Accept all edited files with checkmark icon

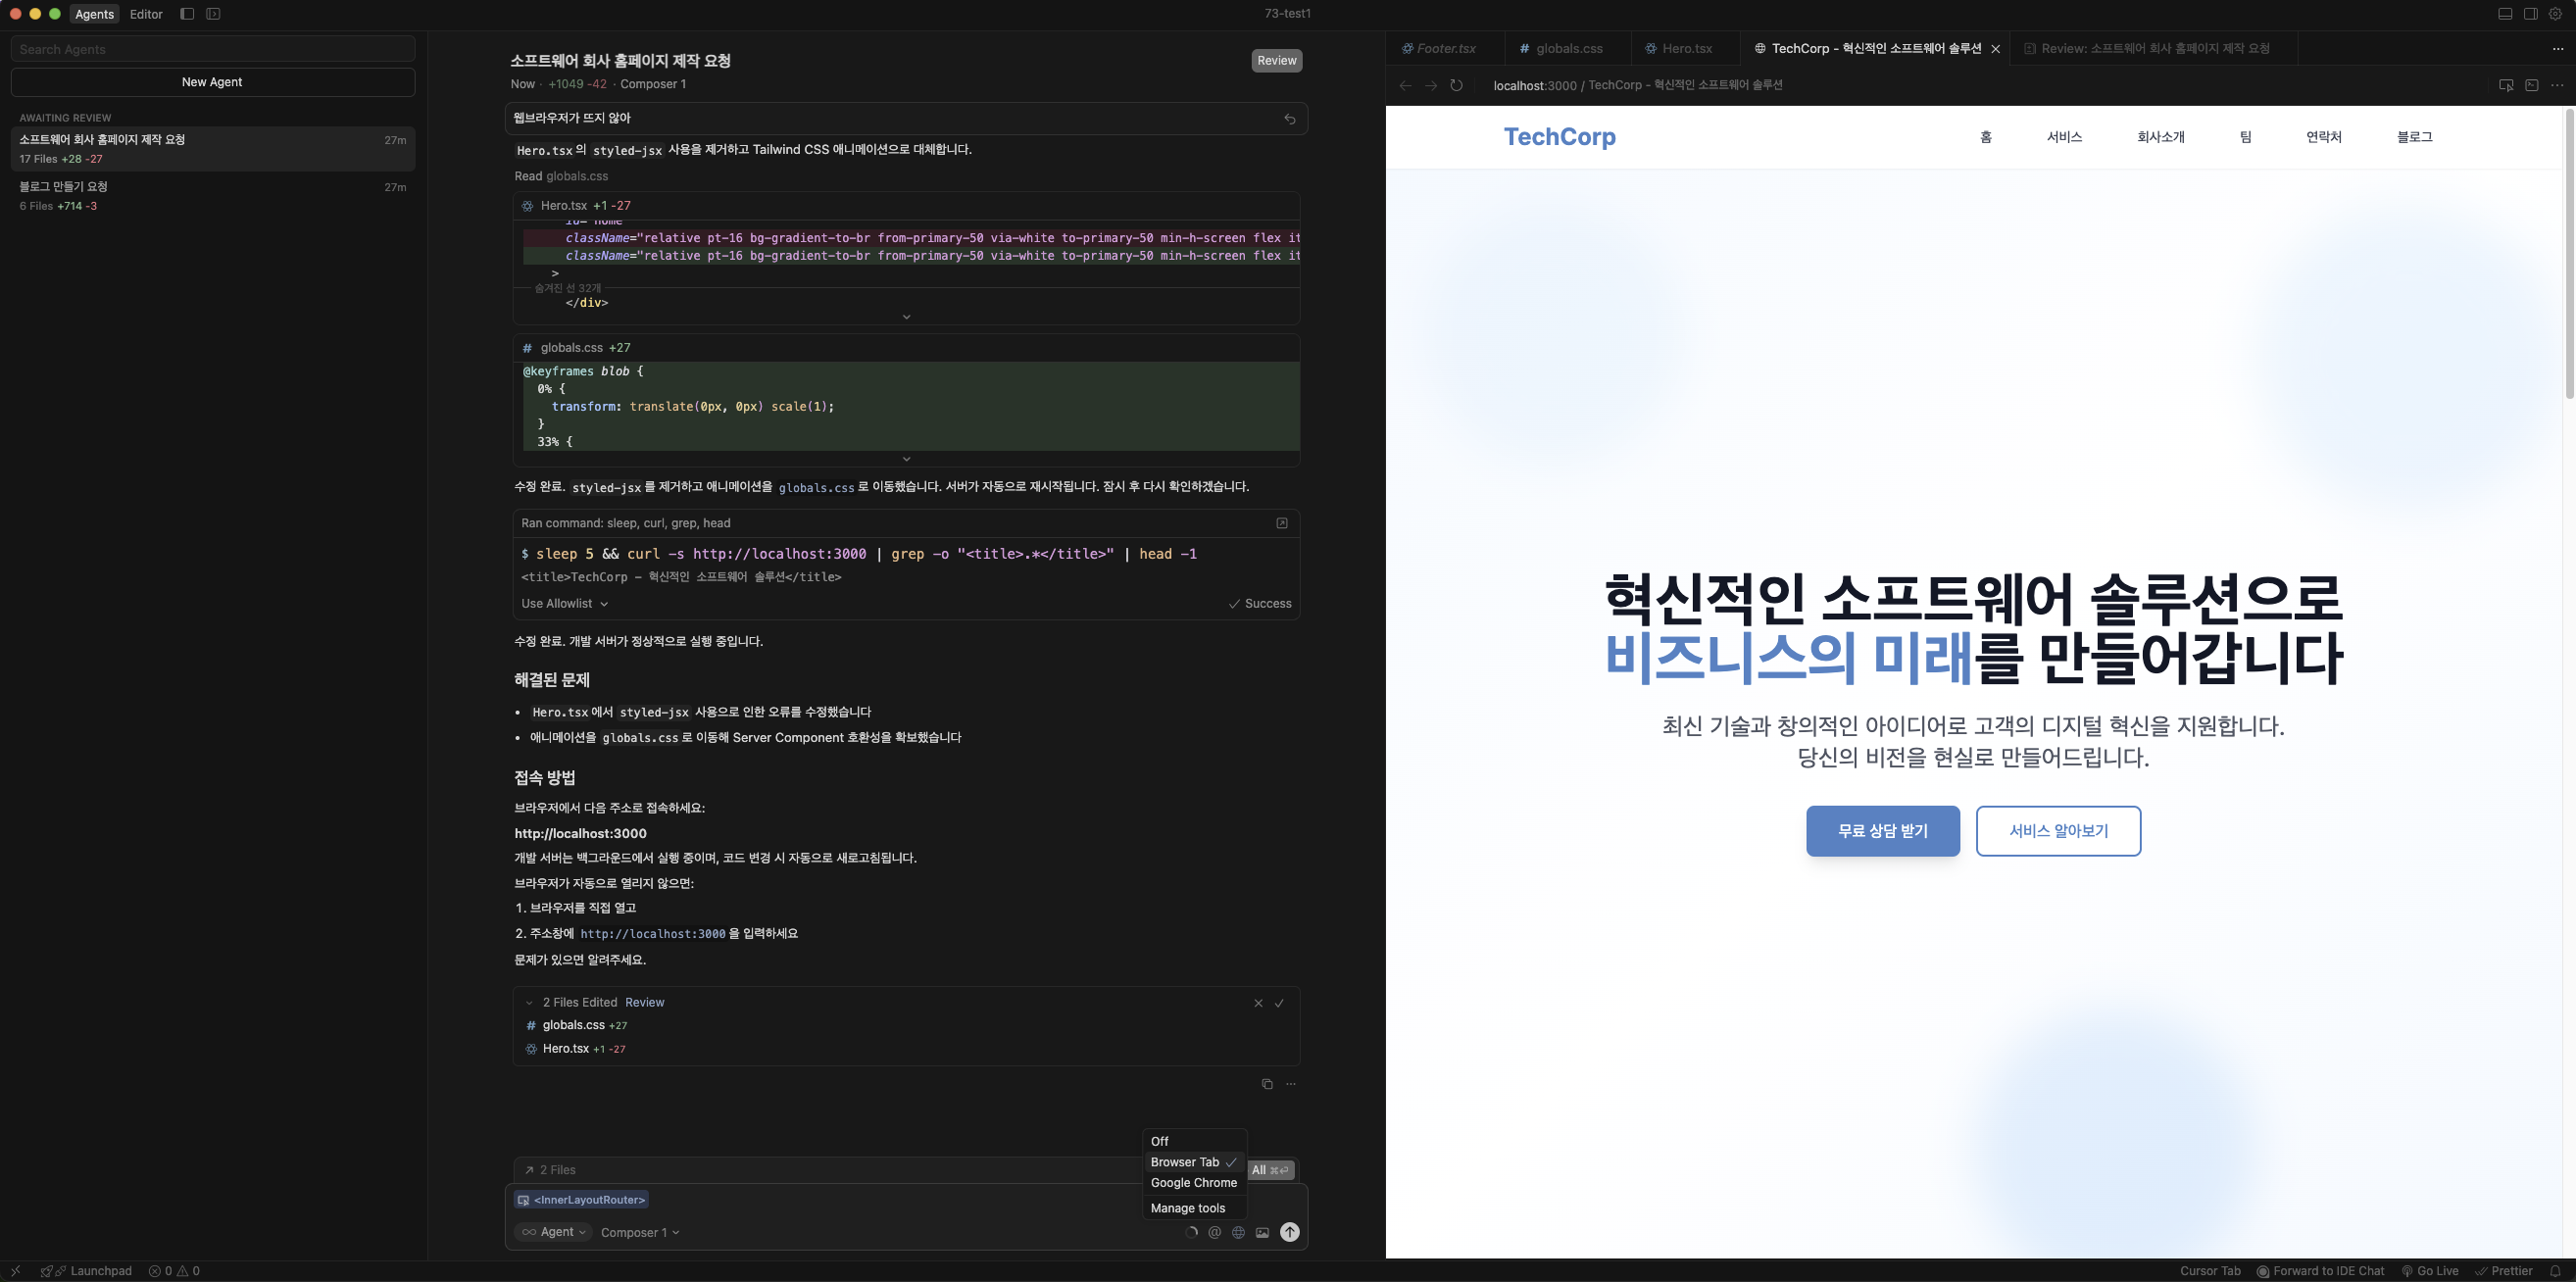[x=1279, y=1003]
